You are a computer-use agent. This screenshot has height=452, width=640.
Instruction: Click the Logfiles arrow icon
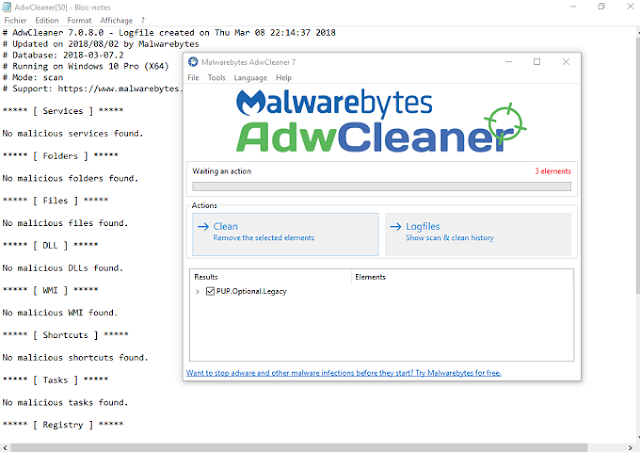(396, 227)
